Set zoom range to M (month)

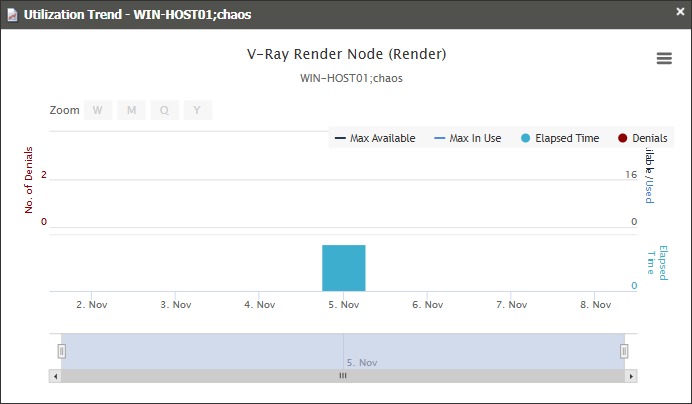pos(131,111)
